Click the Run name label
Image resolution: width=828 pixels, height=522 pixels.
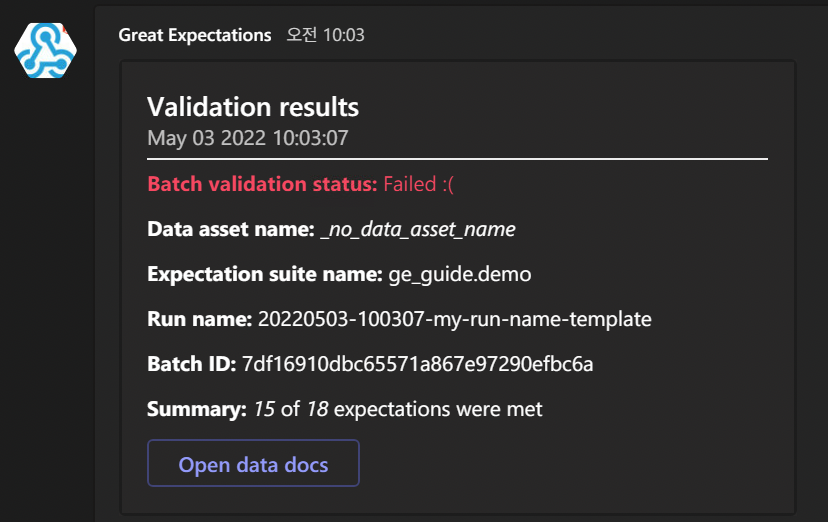pyautogui.click(x=200, y=319)
